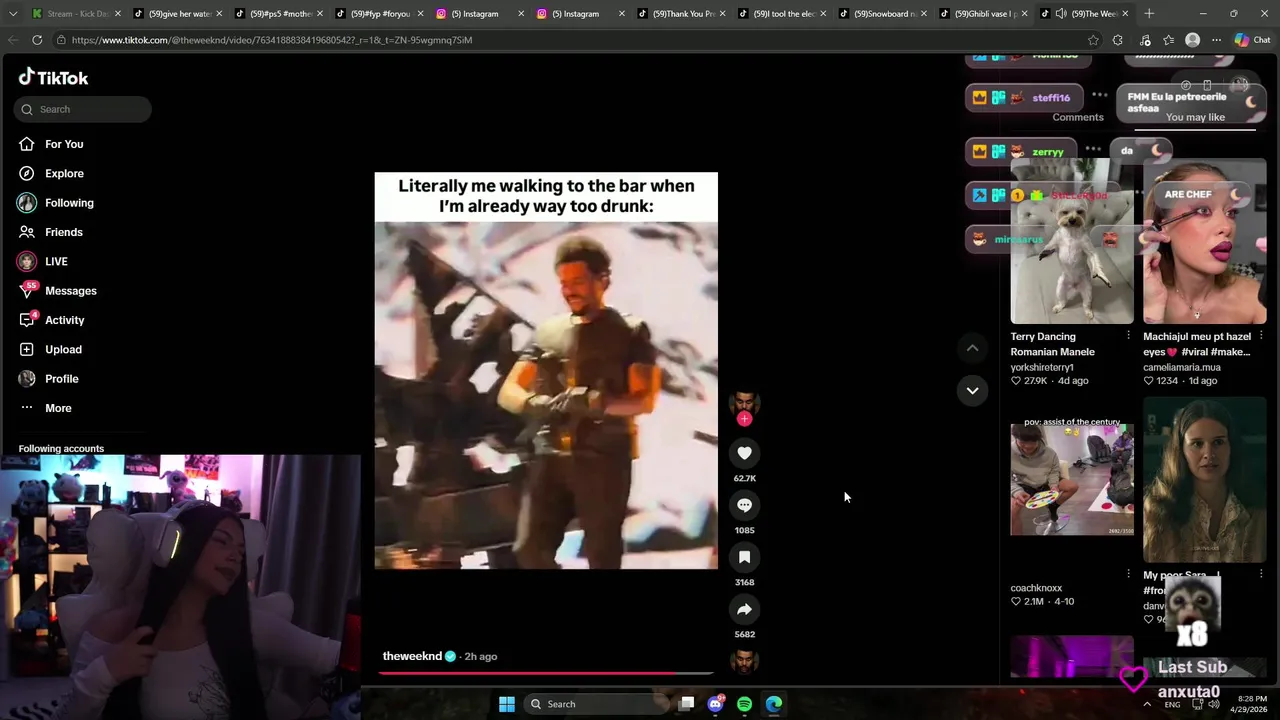Switch to the Ghibli vase TikTok tab
The image size is (1280, 720).
coord(984,14)
